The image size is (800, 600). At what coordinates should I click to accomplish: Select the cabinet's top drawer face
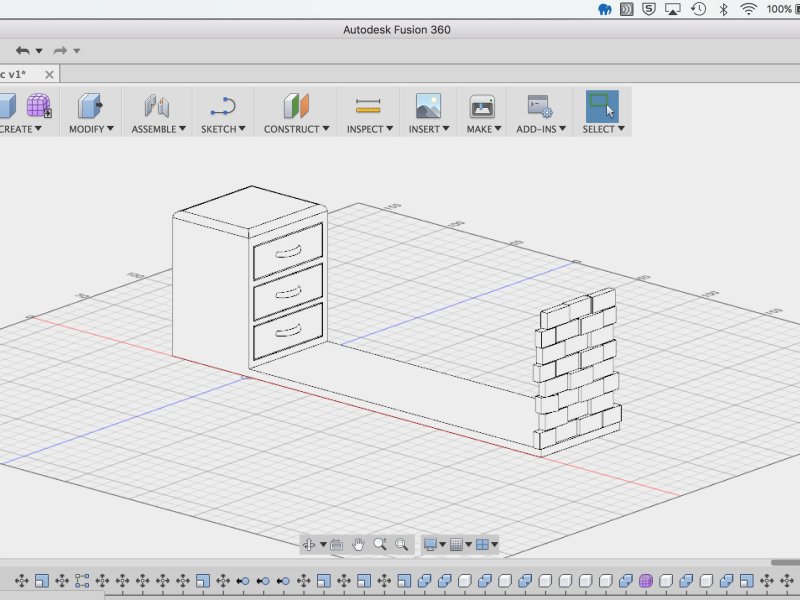(x=288, y=251)
